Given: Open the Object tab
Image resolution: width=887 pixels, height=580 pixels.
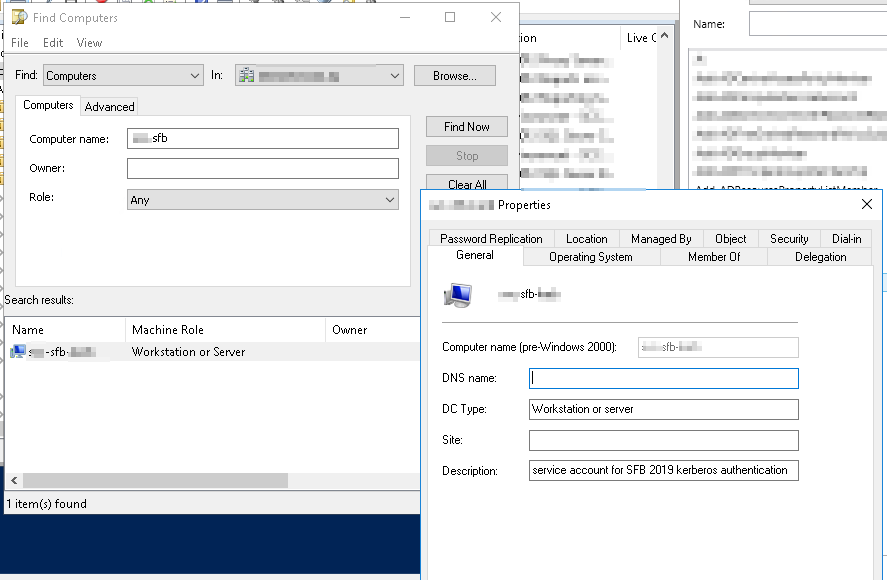Looking at the screenshot, I should 730,239.
